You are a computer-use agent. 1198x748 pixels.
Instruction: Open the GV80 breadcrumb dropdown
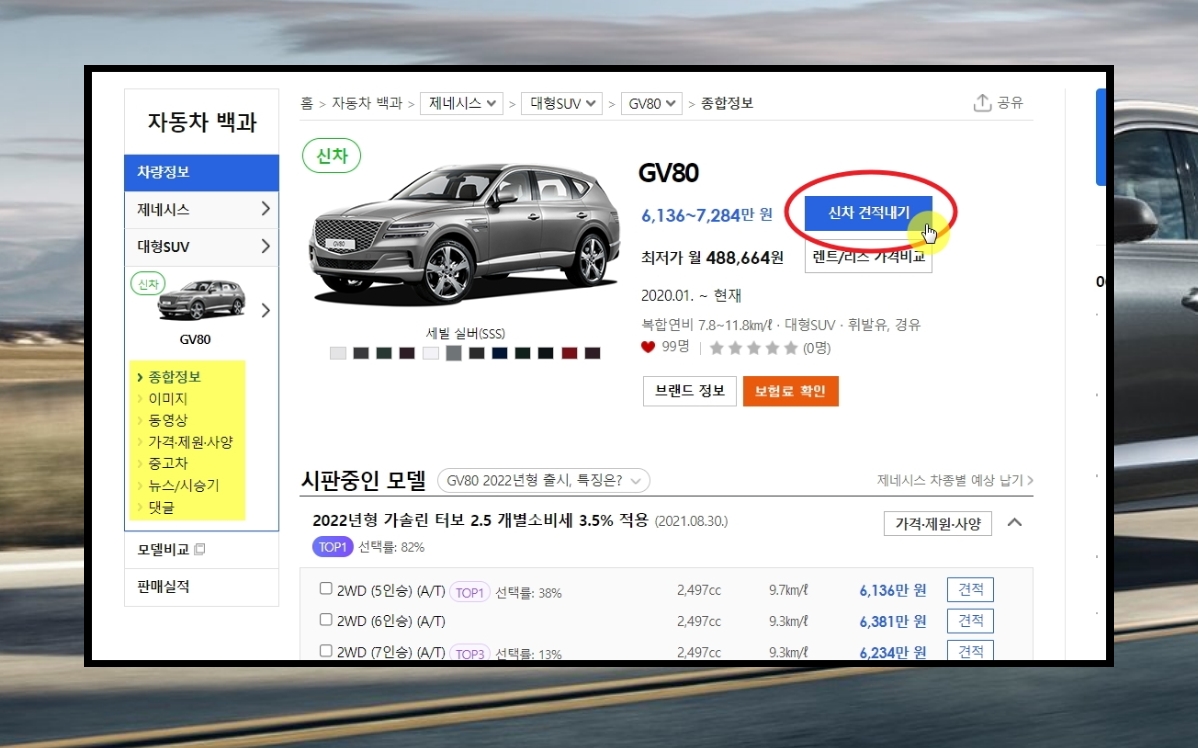pyautogui.click(x=651, y=103)
